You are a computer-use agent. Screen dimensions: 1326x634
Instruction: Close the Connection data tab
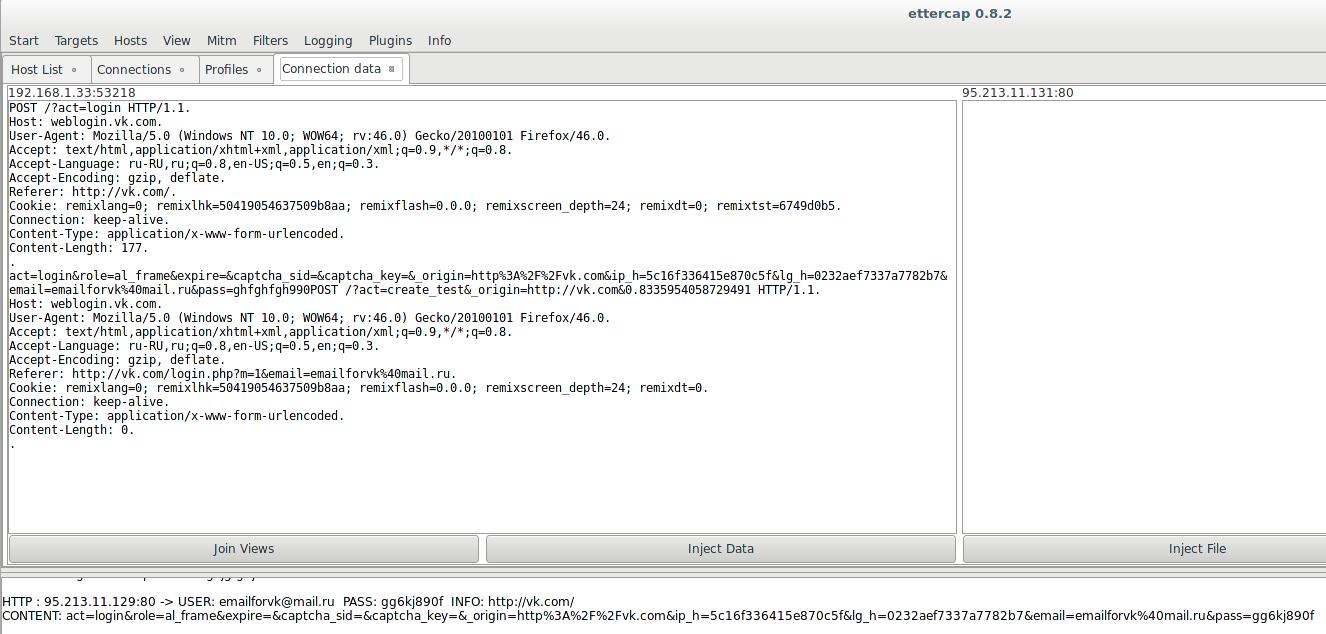(x=392, y=69)
